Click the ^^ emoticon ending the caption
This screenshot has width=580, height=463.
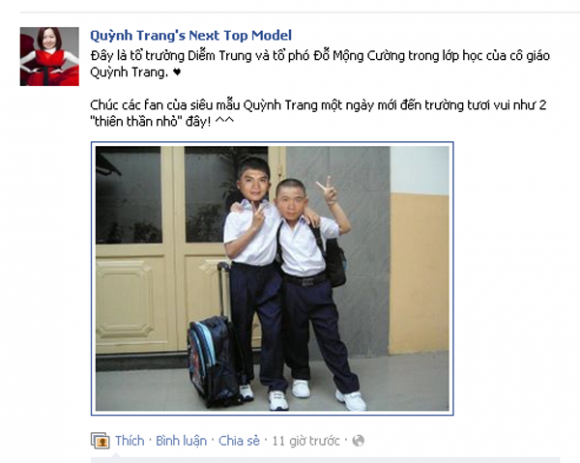224,121
